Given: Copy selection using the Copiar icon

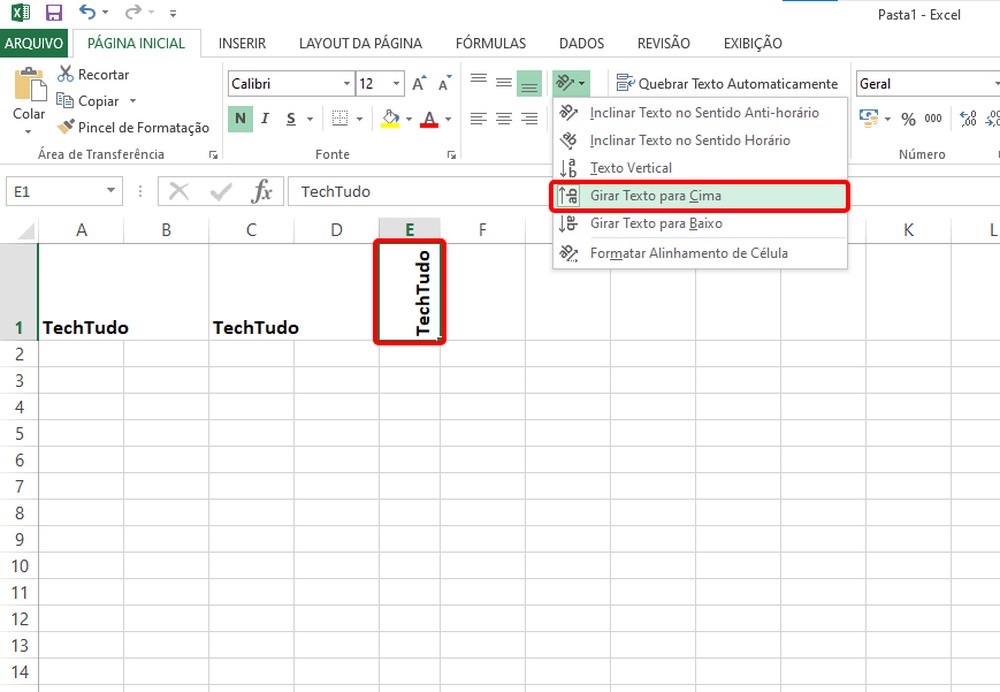Looking at the screenshot, I should point(97,101).
